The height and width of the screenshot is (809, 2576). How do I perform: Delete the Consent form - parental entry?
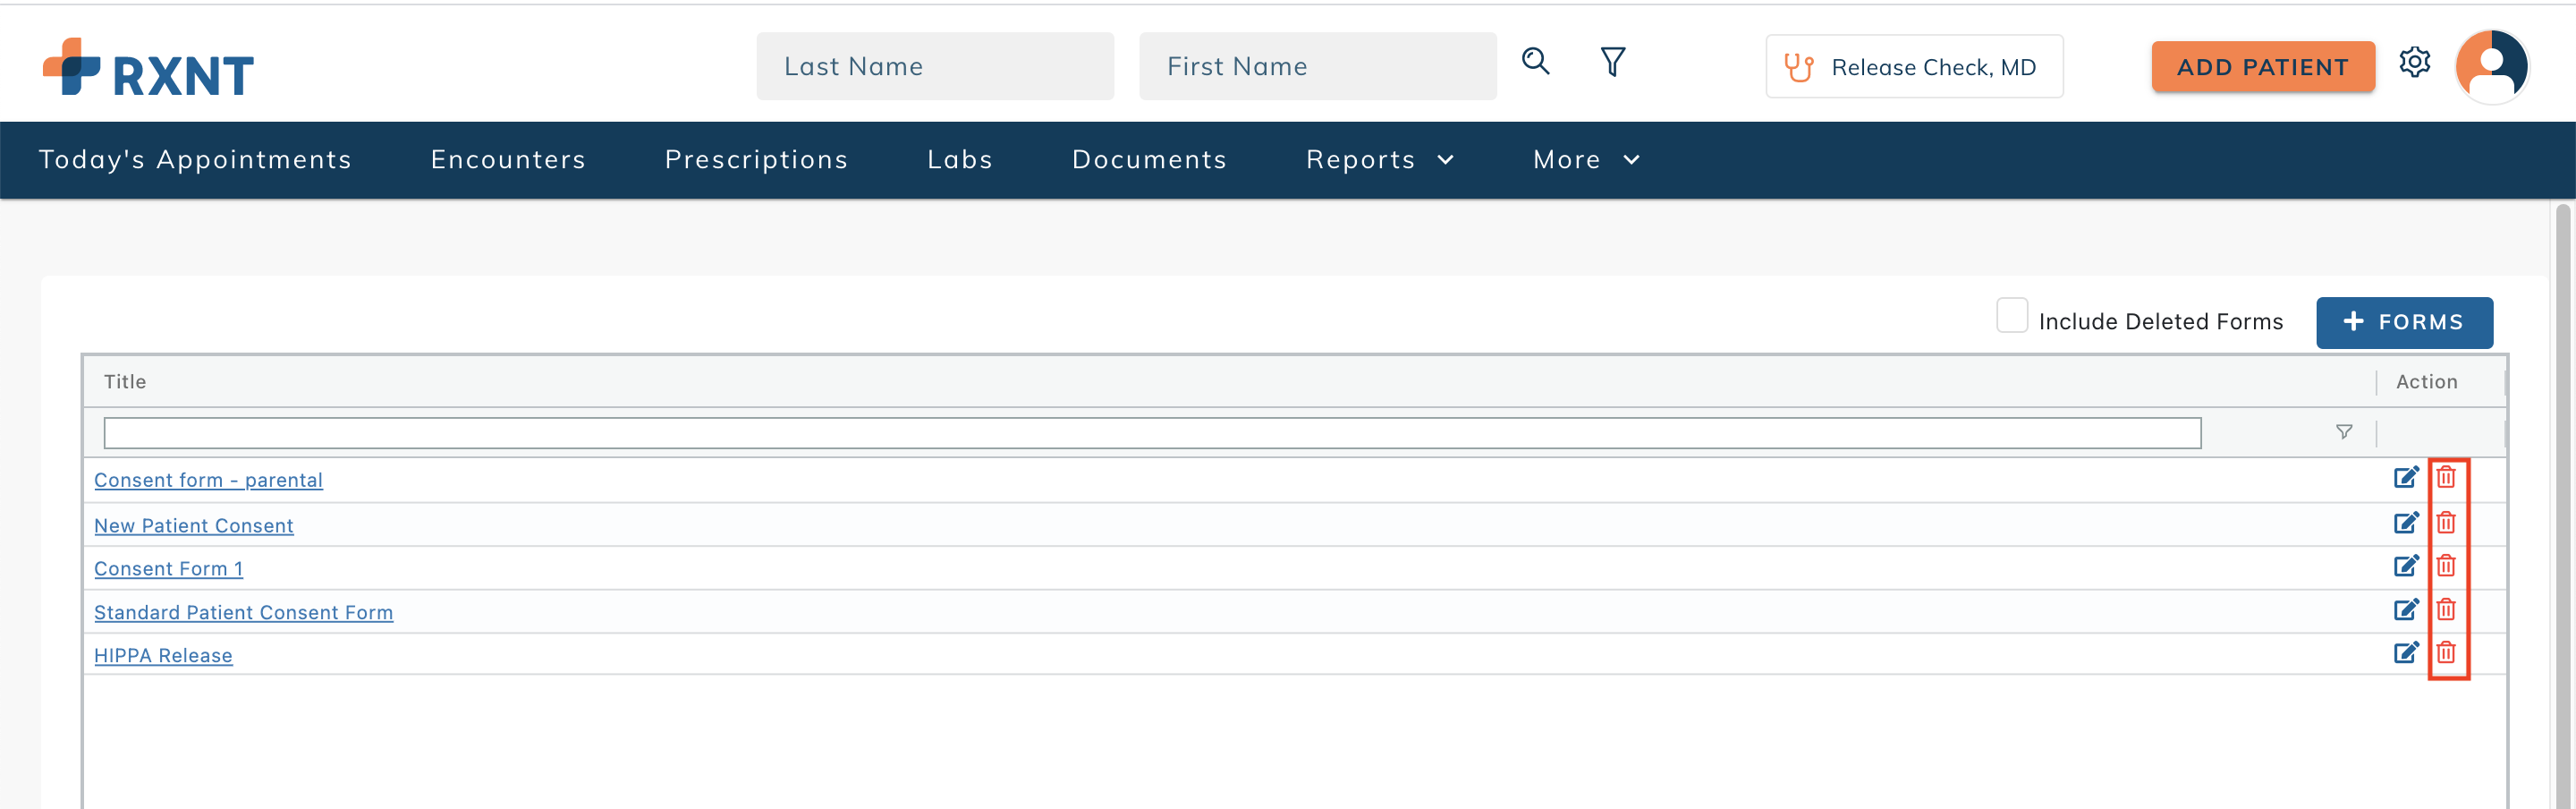2445,478
